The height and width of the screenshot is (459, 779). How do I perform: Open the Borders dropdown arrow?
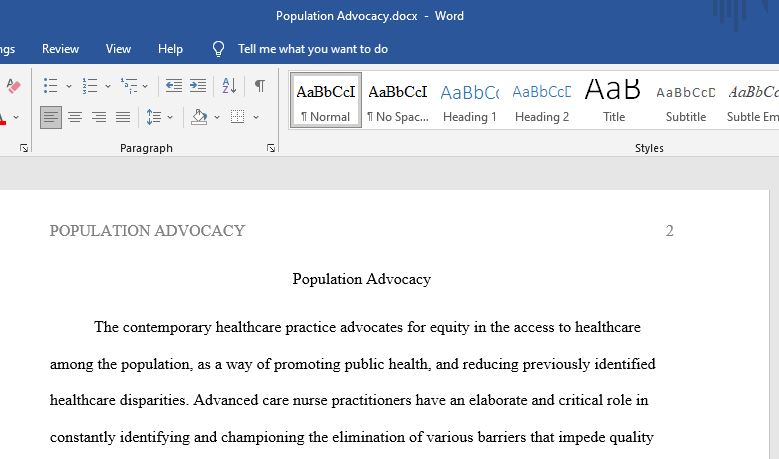pos(256,117)
